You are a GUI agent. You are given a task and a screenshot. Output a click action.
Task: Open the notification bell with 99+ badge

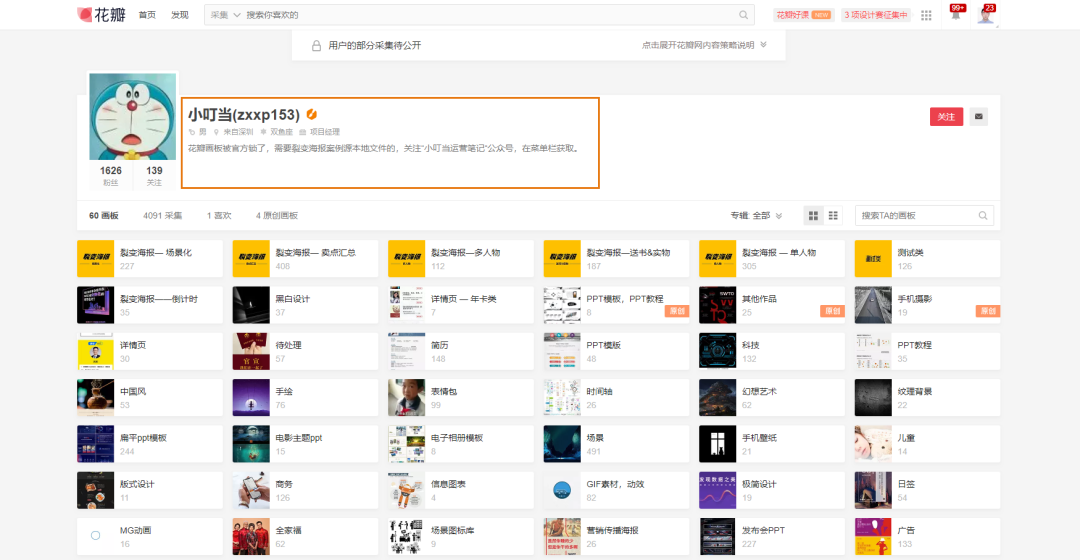tap(955, 15)
